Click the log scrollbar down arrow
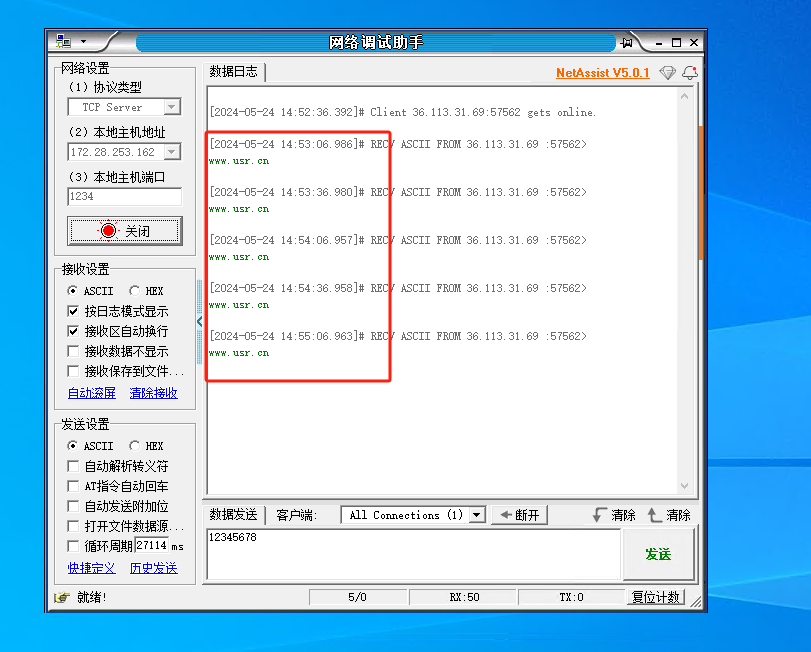811x652 pixels. (x=684, y=486)
